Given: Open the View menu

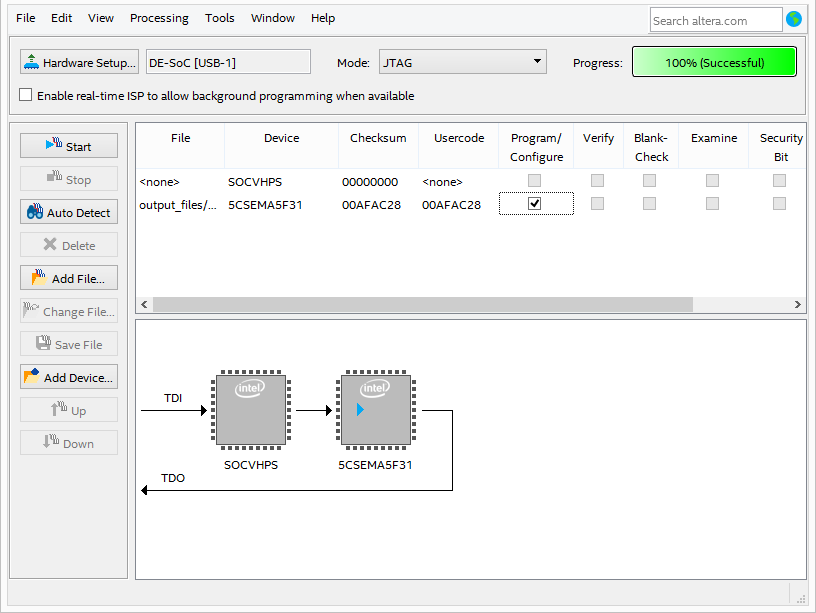Looking at the screenshot, I should (x=100, y=18).
